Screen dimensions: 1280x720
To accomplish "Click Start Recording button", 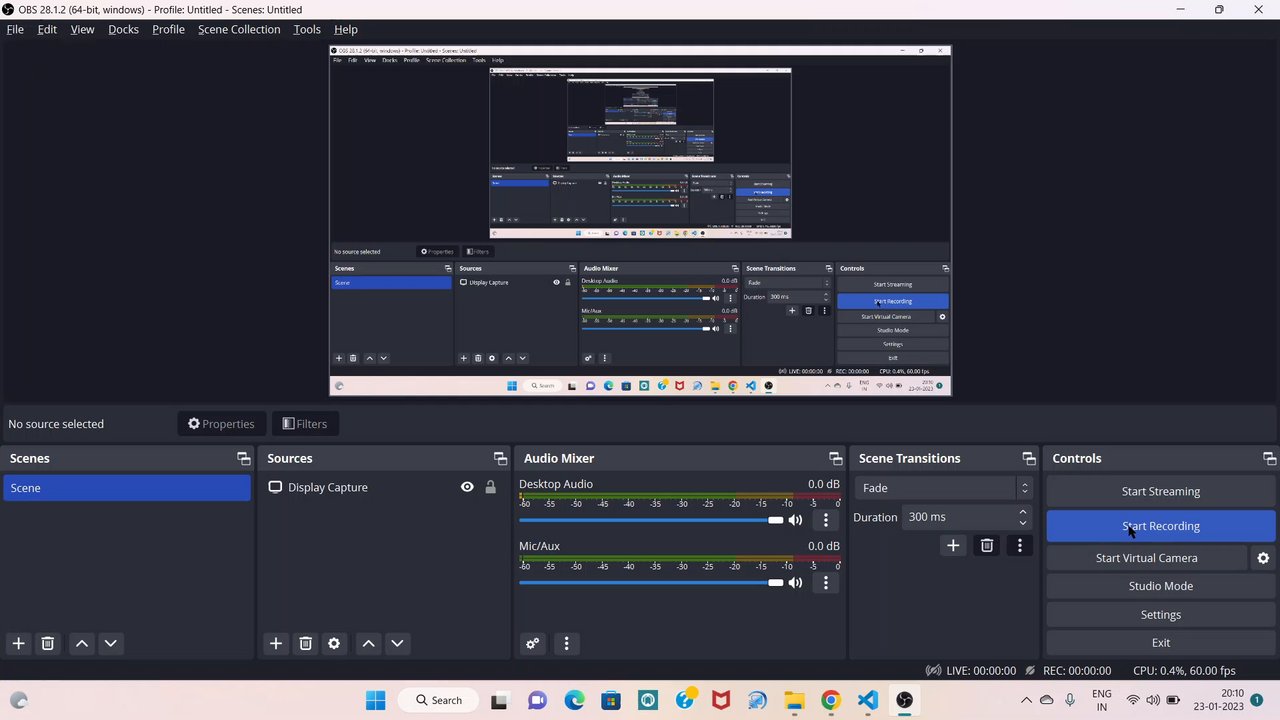I will [x=1161, y=526].
